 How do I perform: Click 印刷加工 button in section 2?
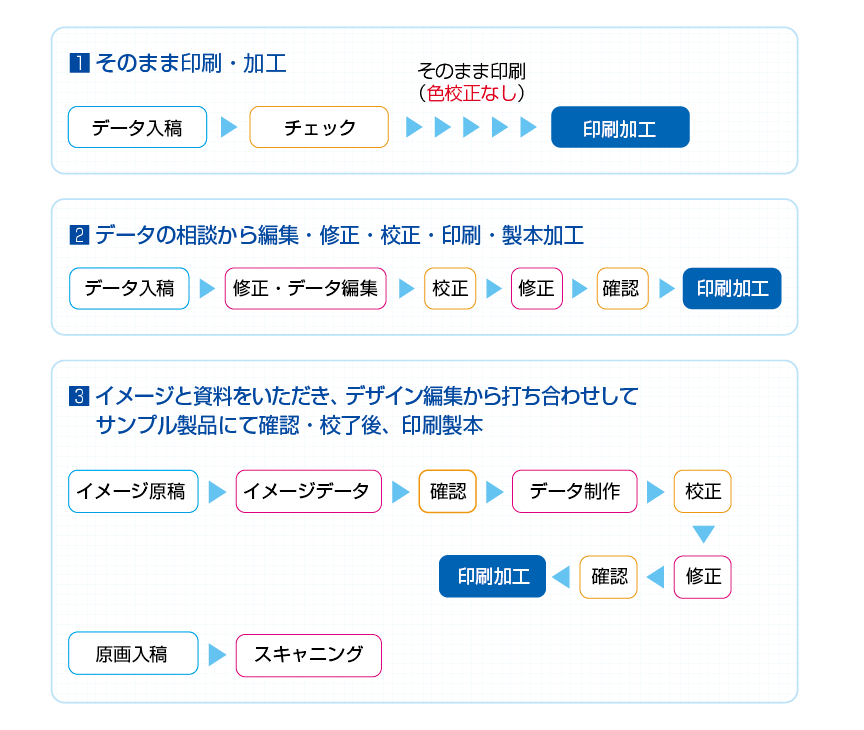tap(732, 288)
